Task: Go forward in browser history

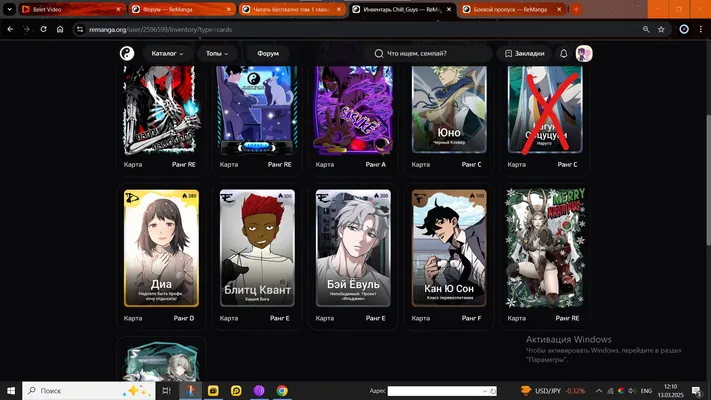Action: point(26,29)
